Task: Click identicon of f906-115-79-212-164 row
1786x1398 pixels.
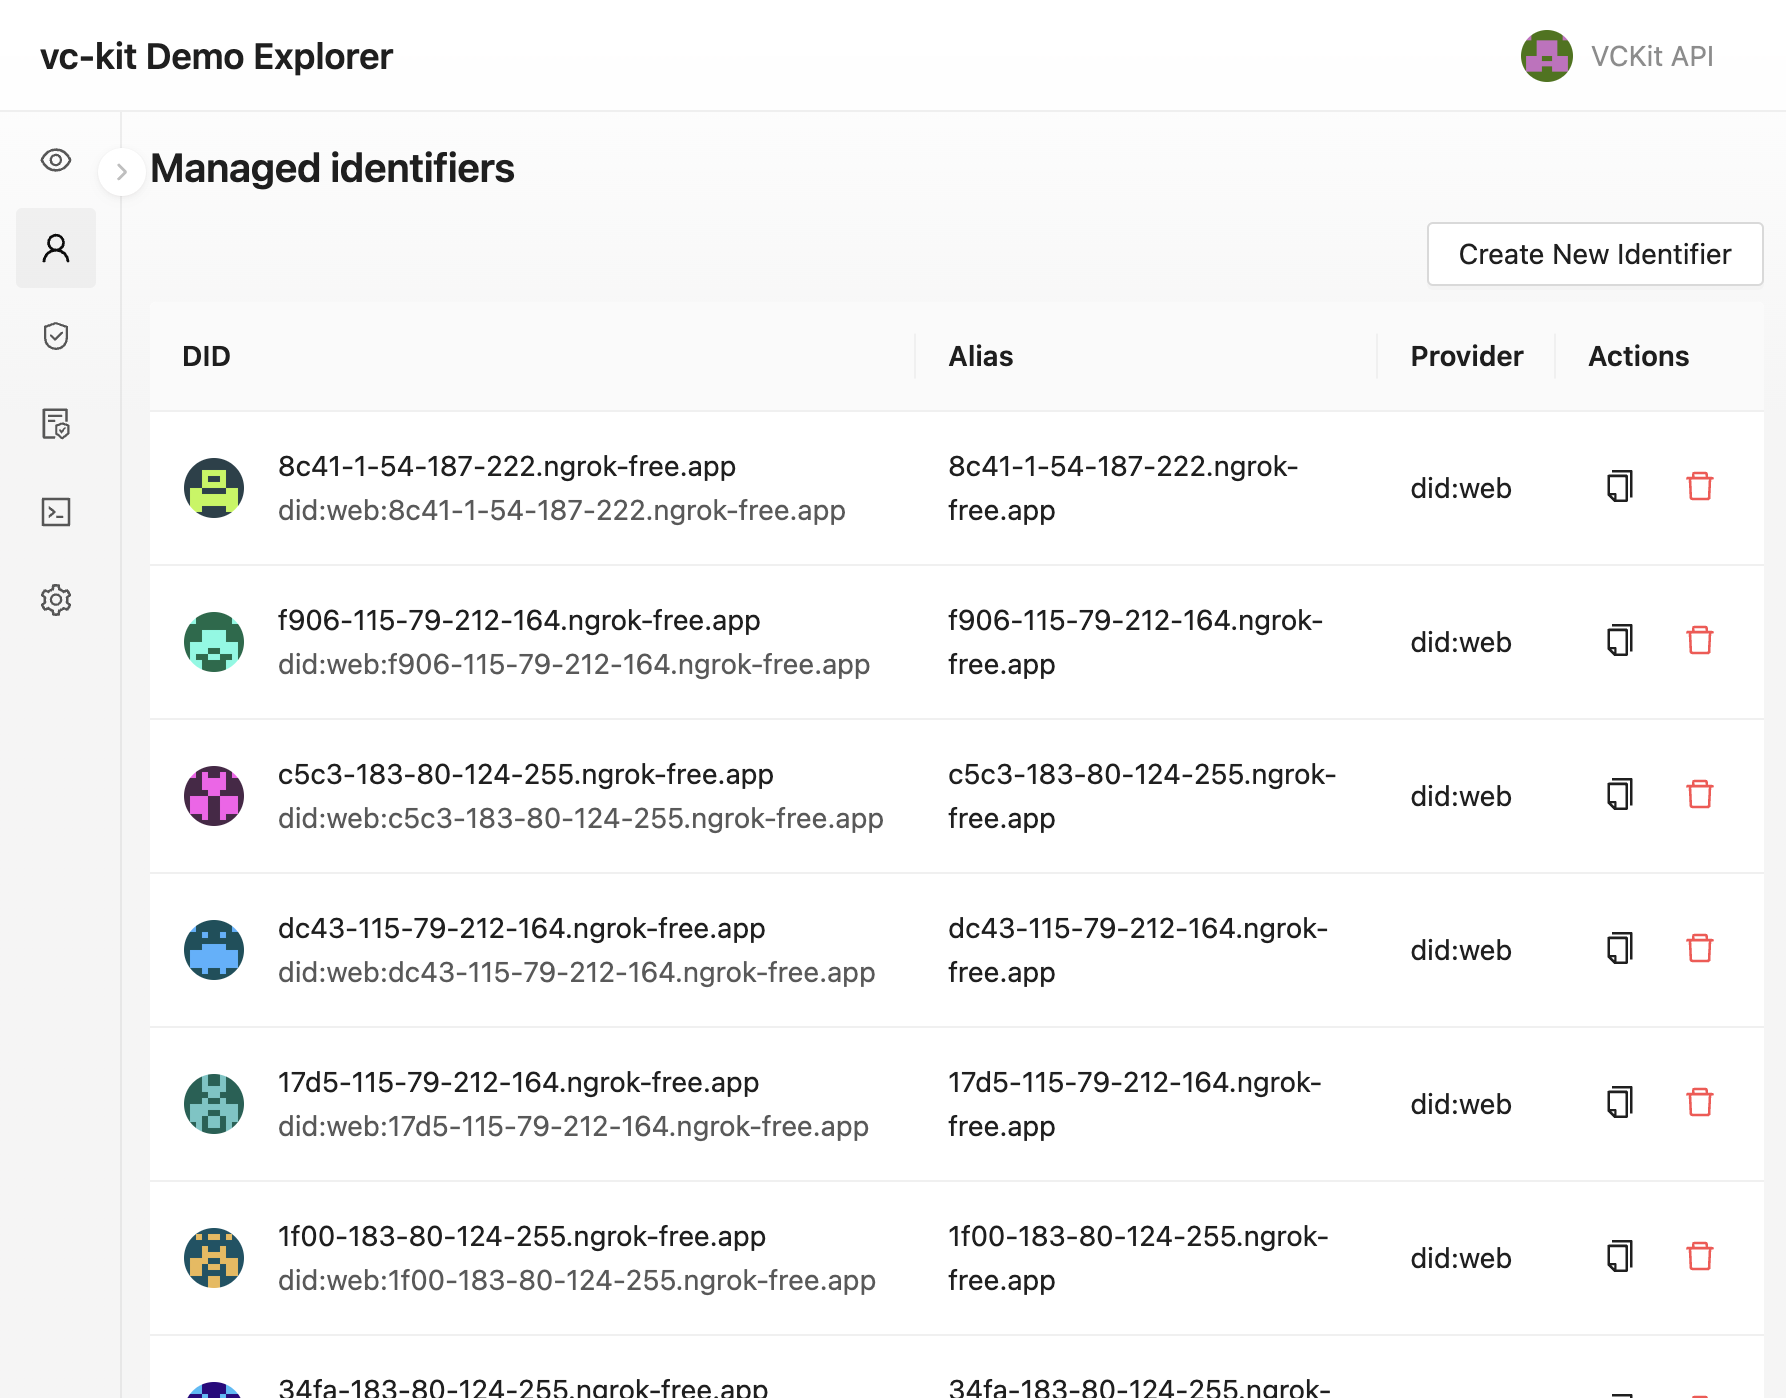Action: [x=214, y=642]
